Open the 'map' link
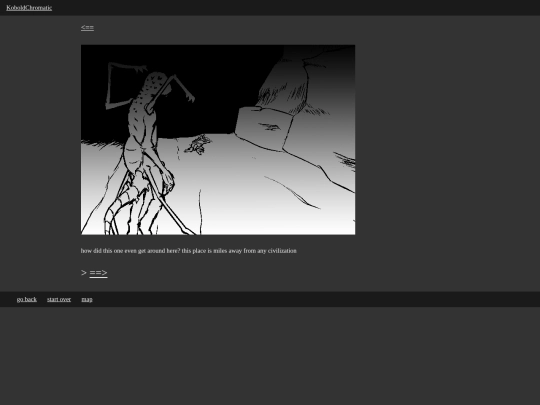The image size is (540, 405). point(87,299)
